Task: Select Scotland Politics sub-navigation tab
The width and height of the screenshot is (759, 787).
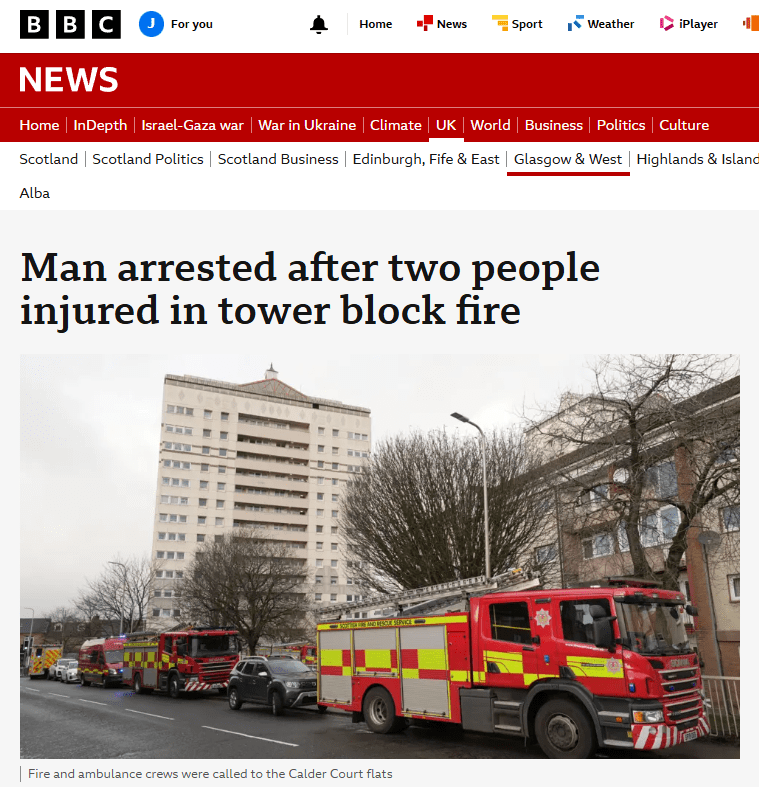Action: (148, 159)
